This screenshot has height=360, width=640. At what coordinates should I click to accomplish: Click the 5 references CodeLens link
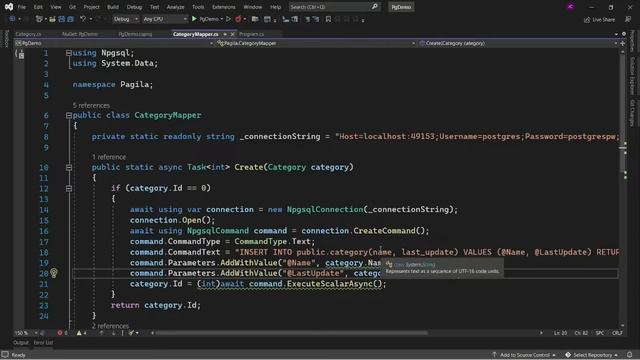(x=91, y=105)
